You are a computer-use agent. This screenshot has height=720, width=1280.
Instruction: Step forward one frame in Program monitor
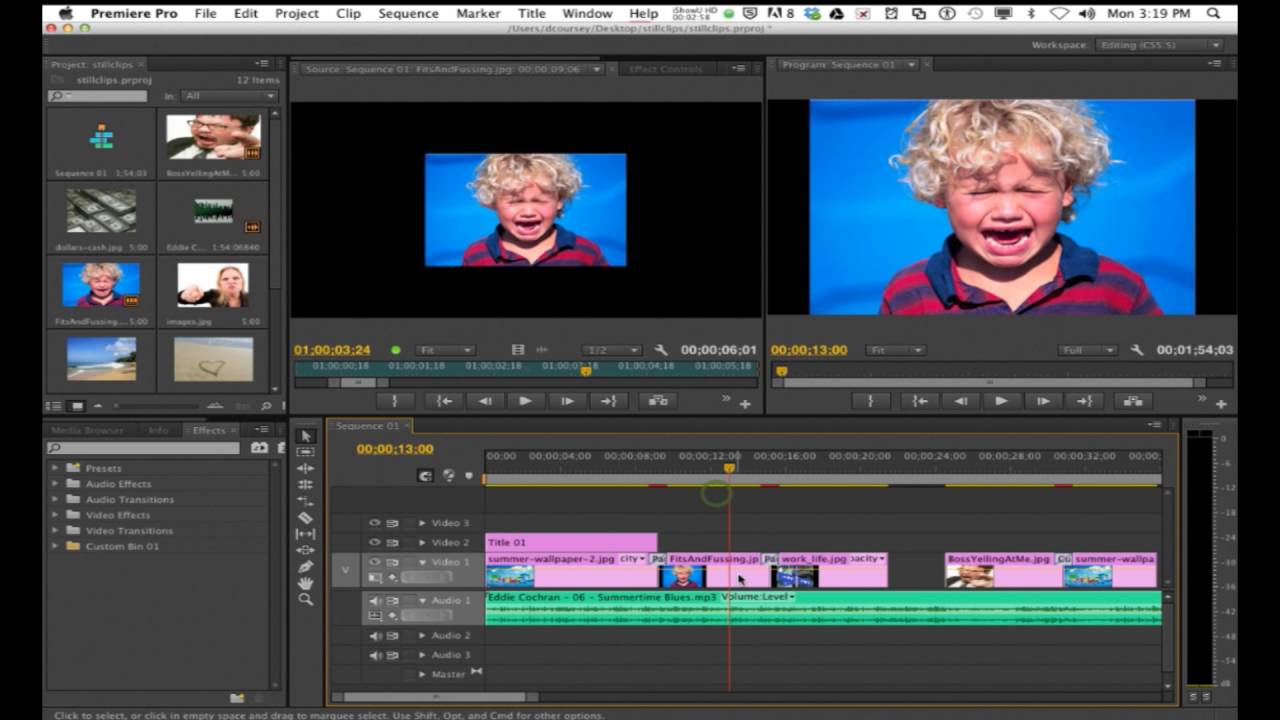1043,401
